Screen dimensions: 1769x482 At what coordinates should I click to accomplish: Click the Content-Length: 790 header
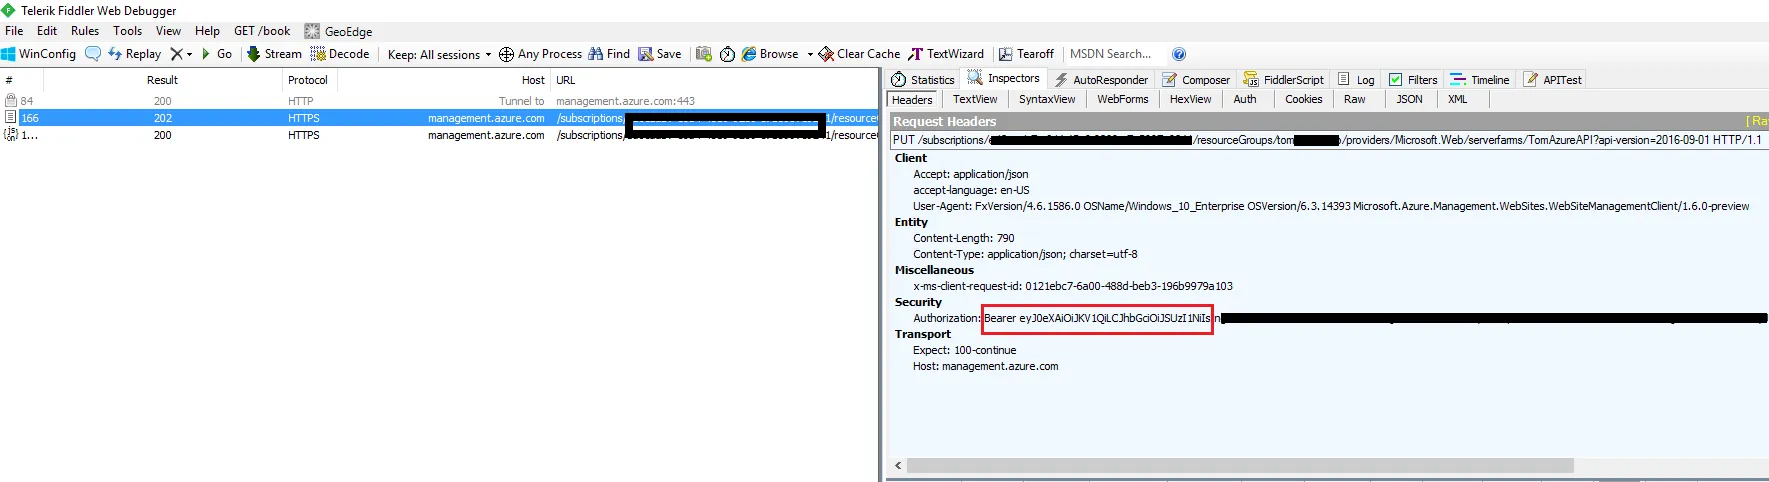(963, 238)
